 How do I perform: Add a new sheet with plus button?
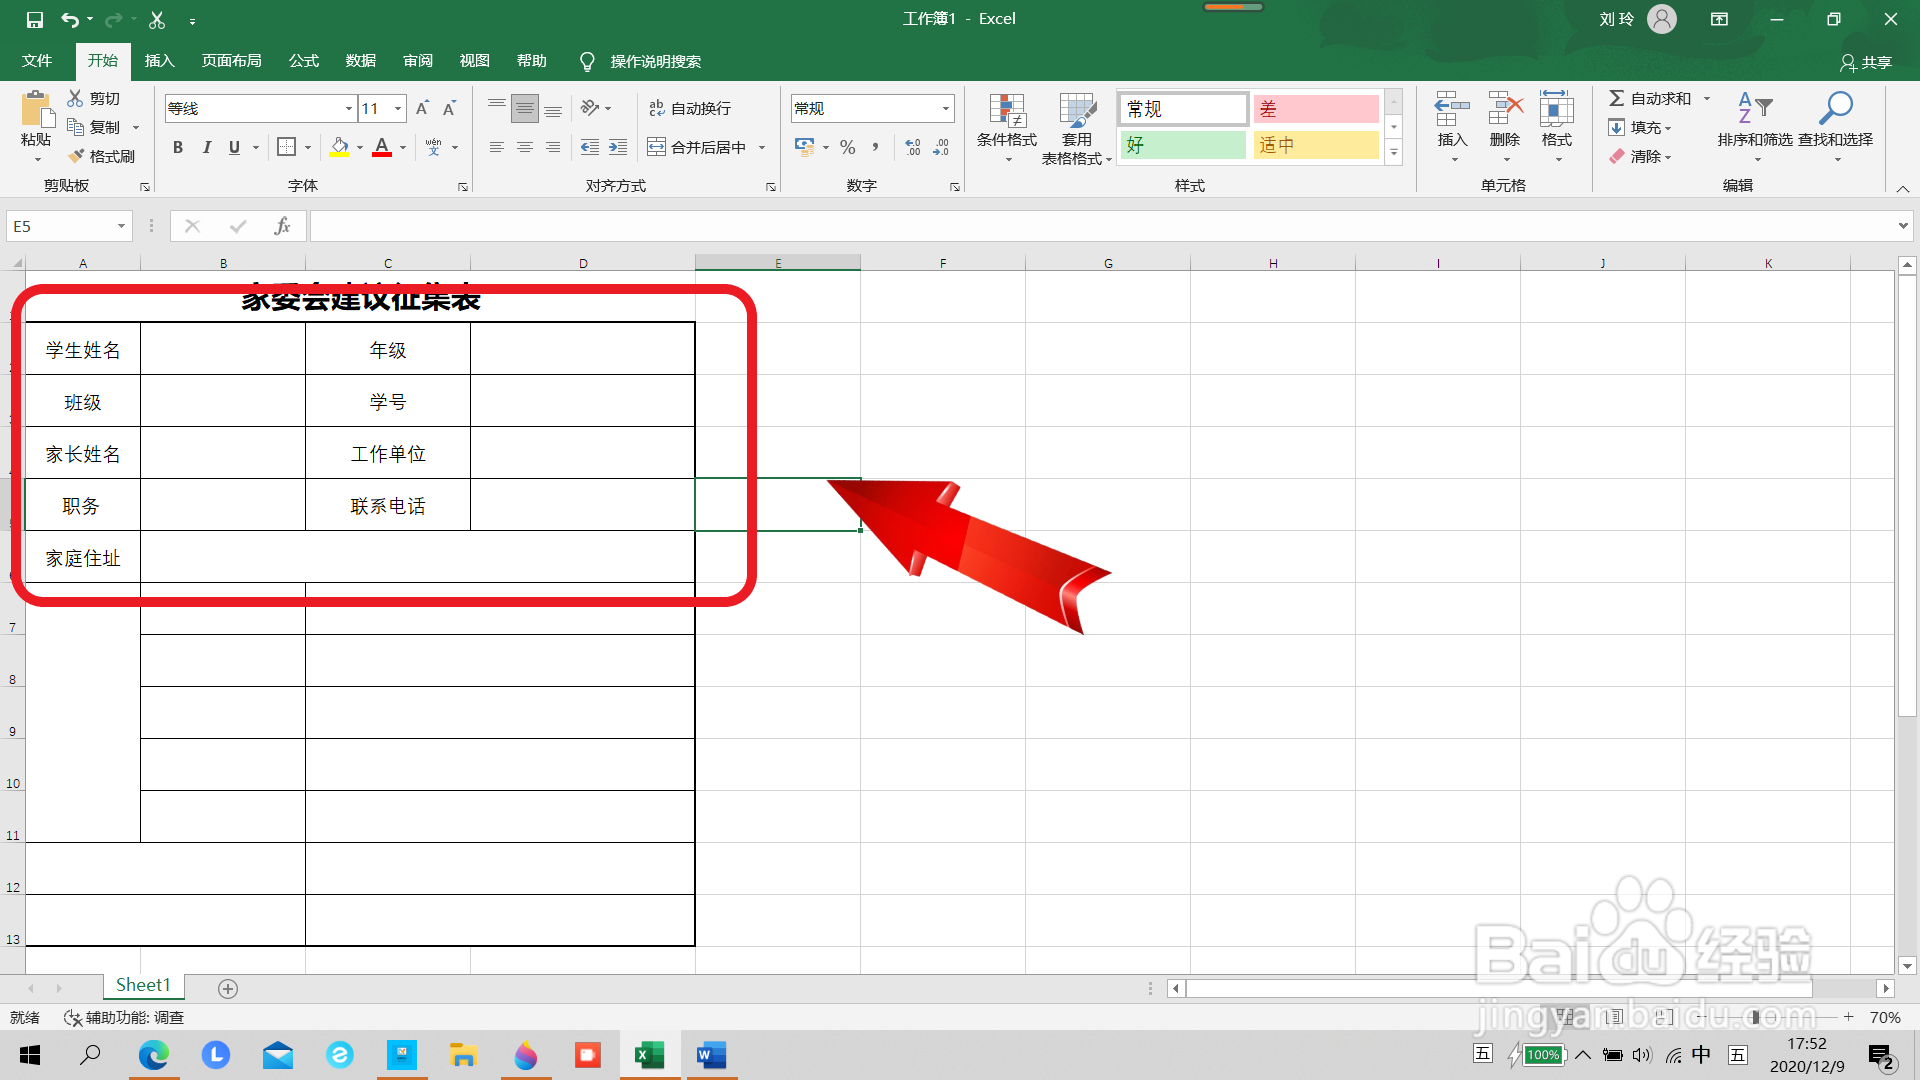point(228,988)
